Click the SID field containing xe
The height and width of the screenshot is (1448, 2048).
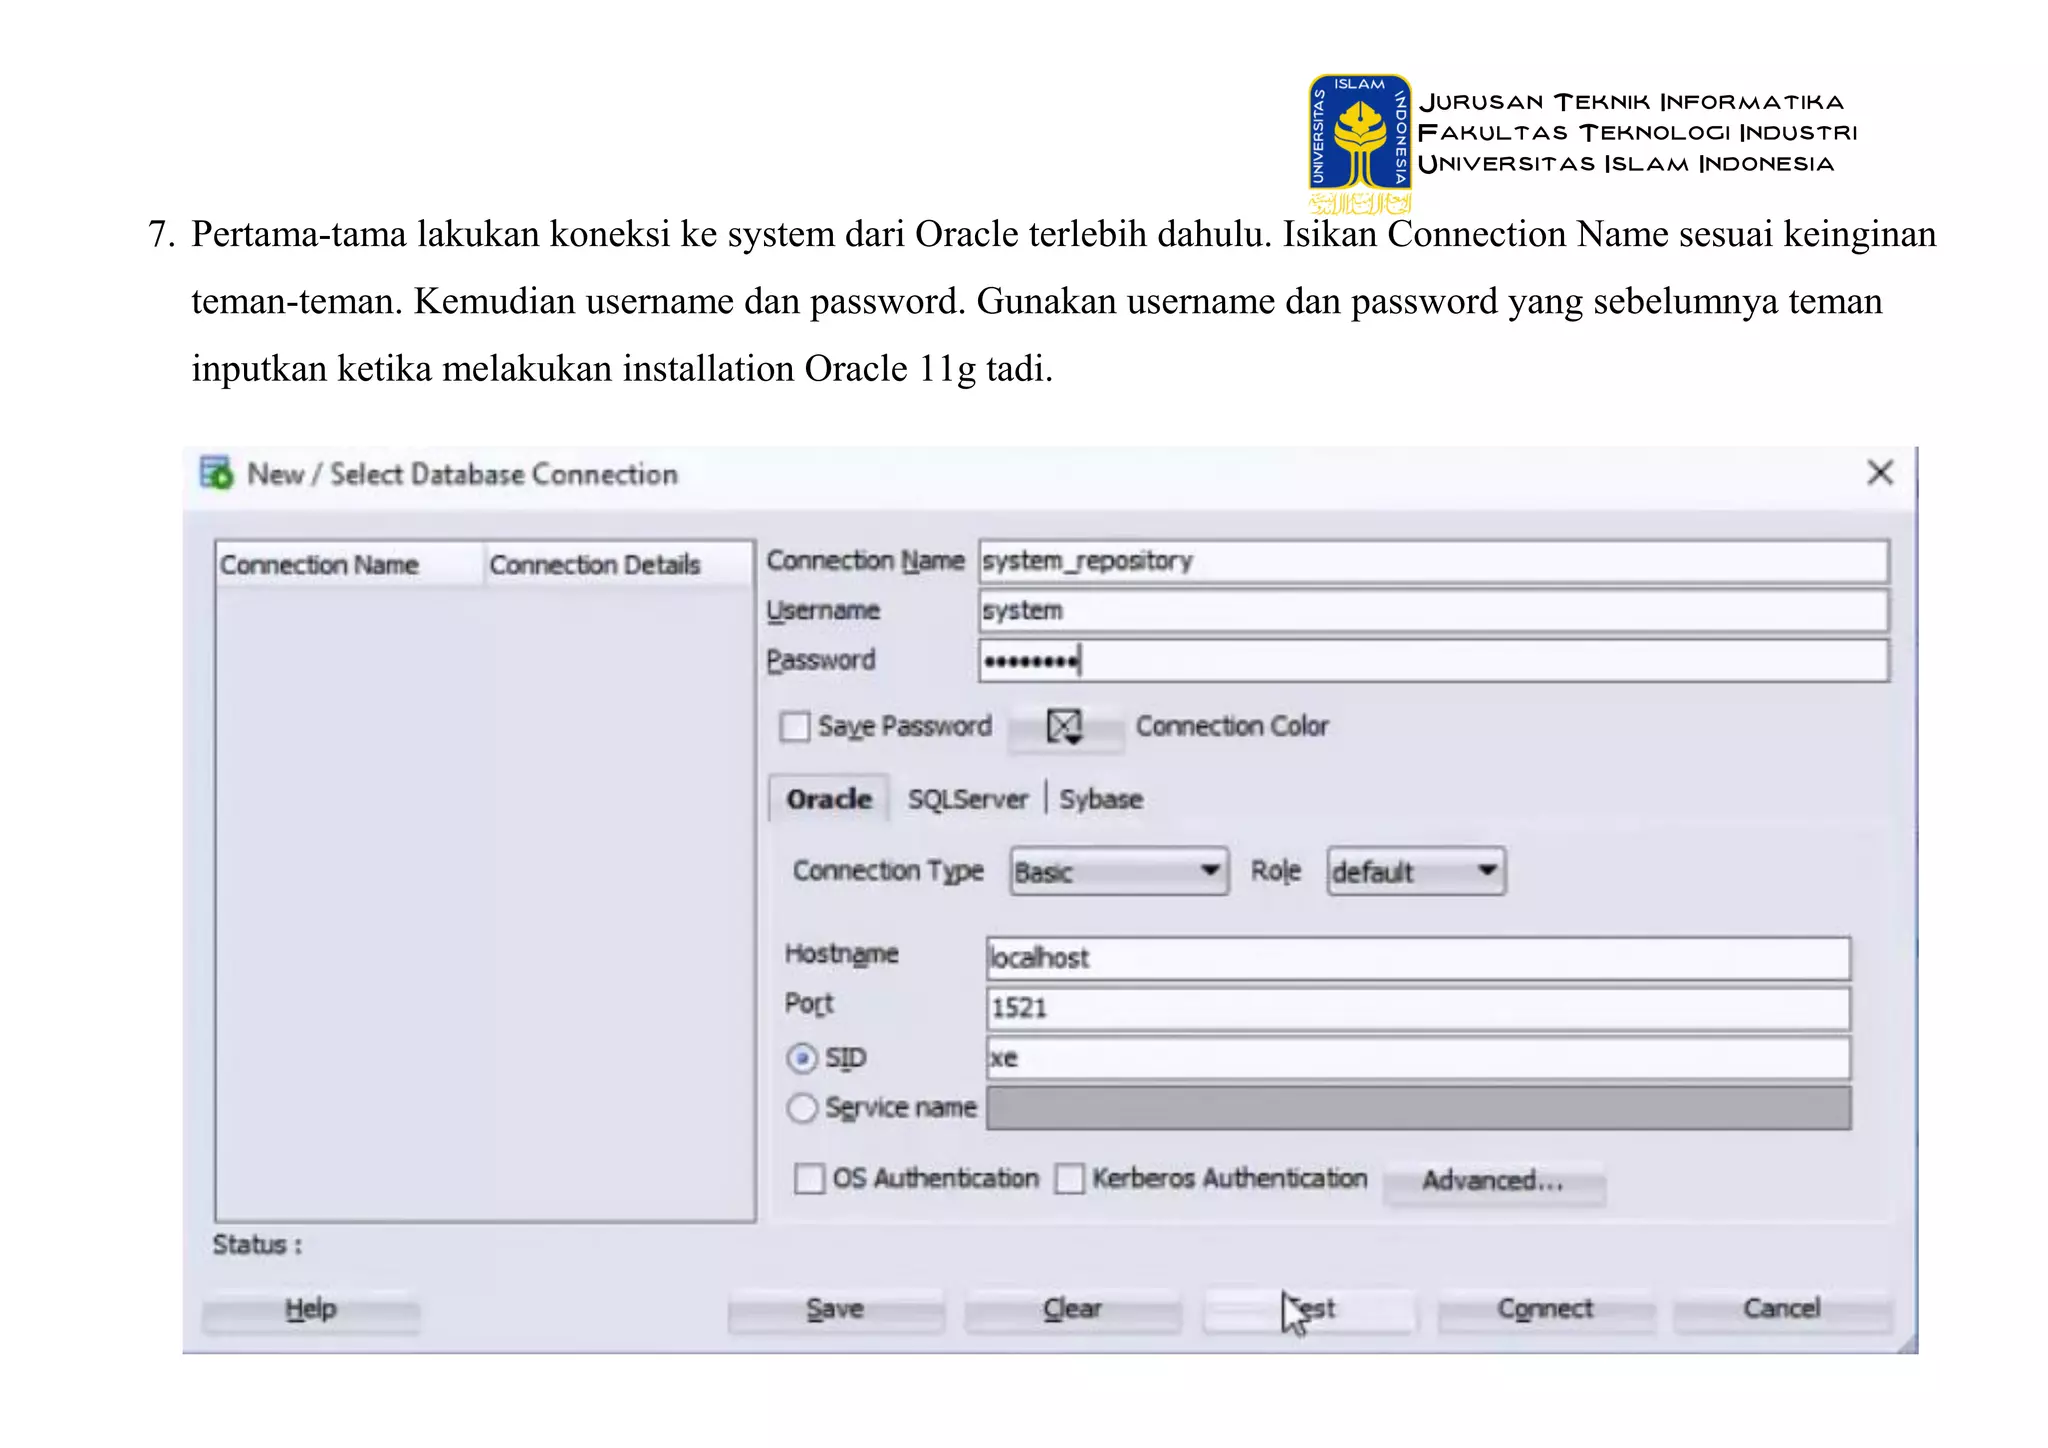[x=1418, y=1058]
